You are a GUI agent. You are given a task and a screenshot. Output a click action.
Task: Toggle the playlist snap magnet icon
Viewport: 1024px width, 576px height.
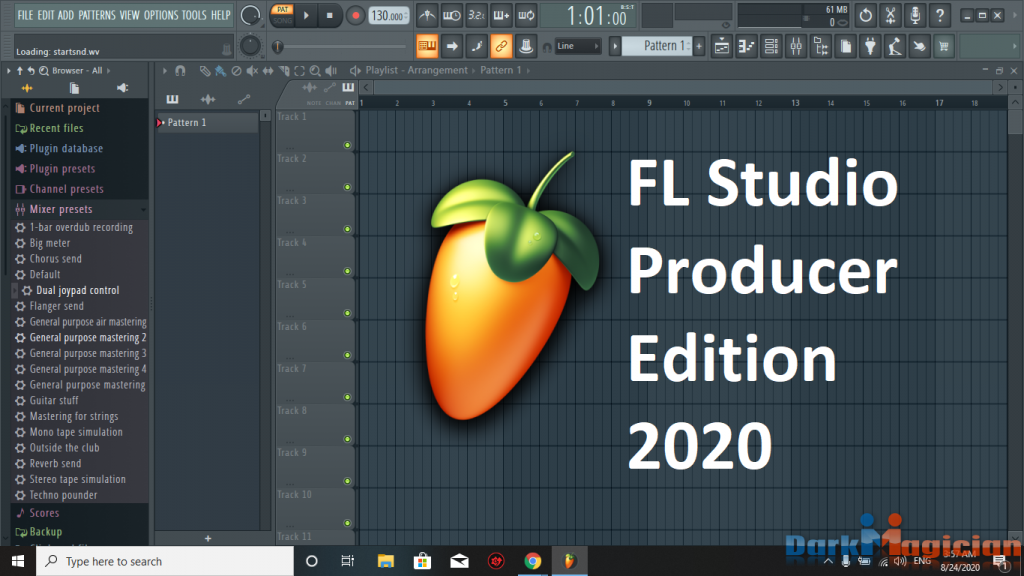tap(180, 71)
